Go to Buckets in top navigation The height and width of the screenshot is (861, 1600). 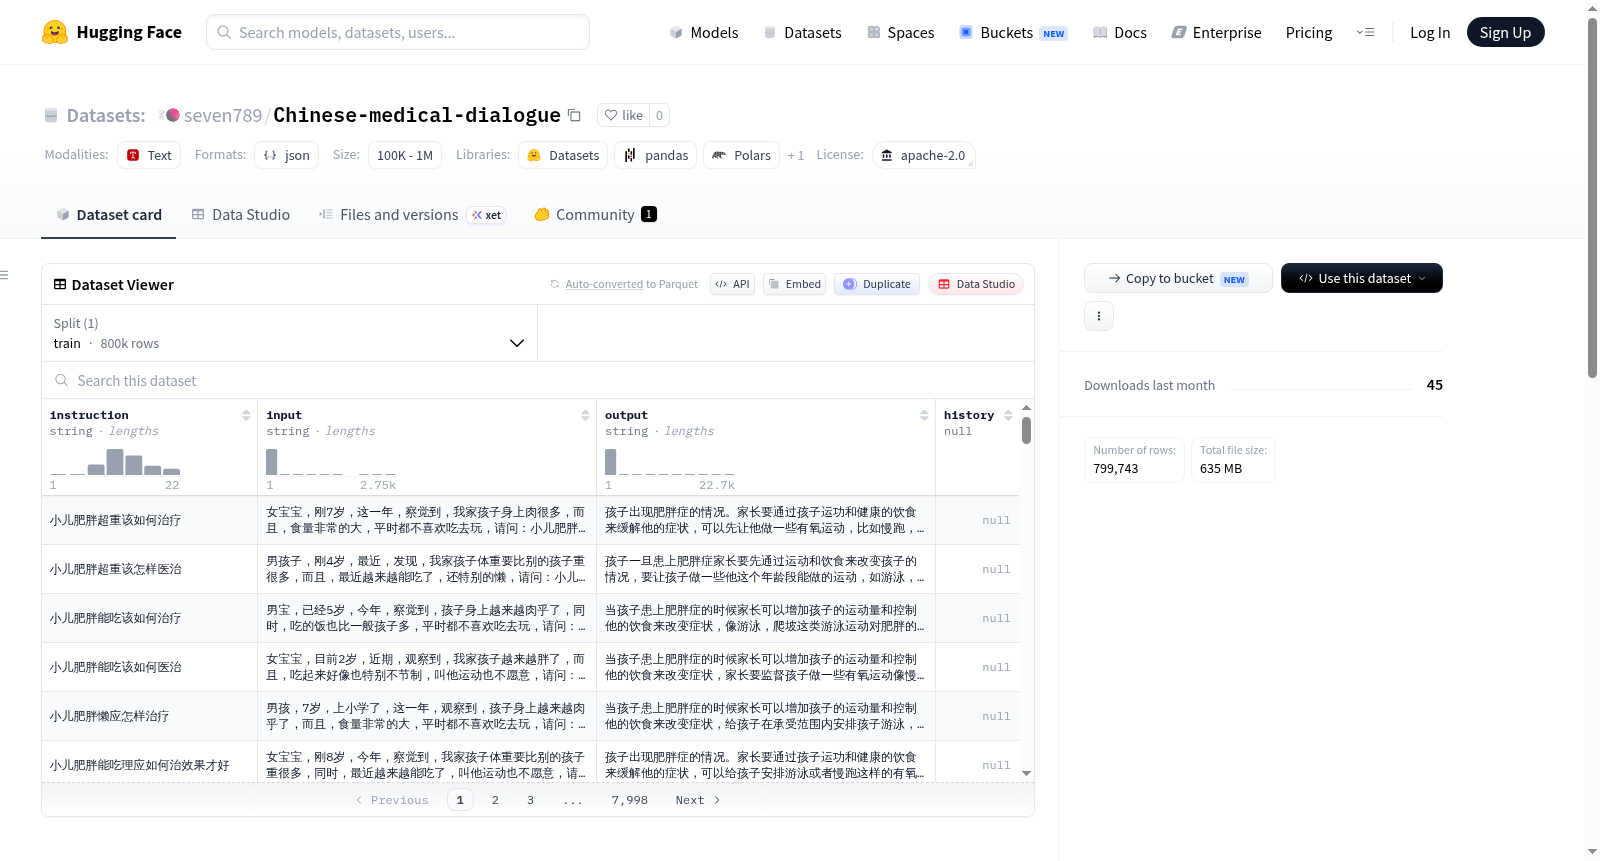click(x=1013, y=32)
